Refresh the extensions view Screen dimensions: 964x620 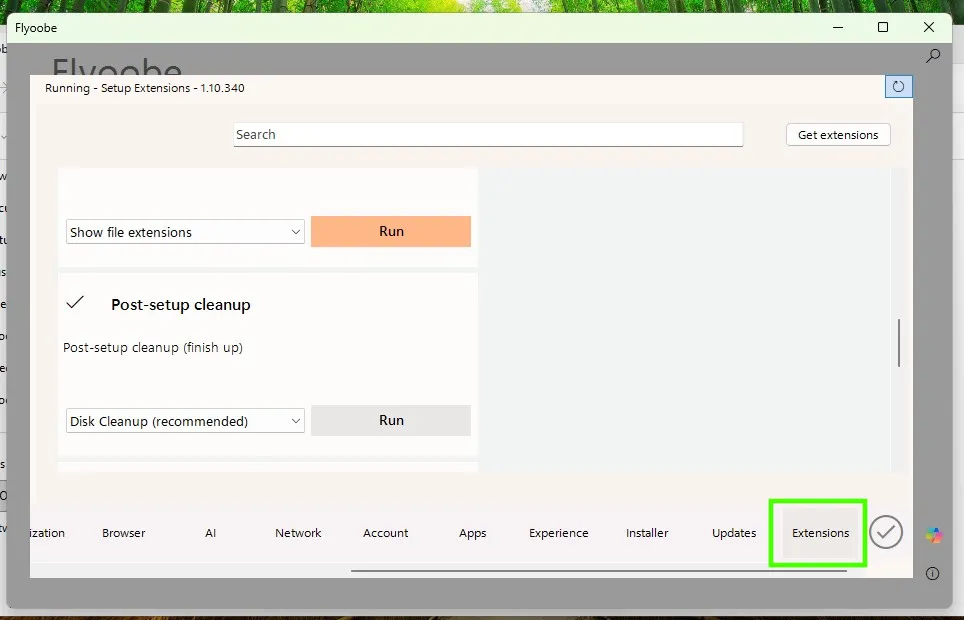pos(898,86)
